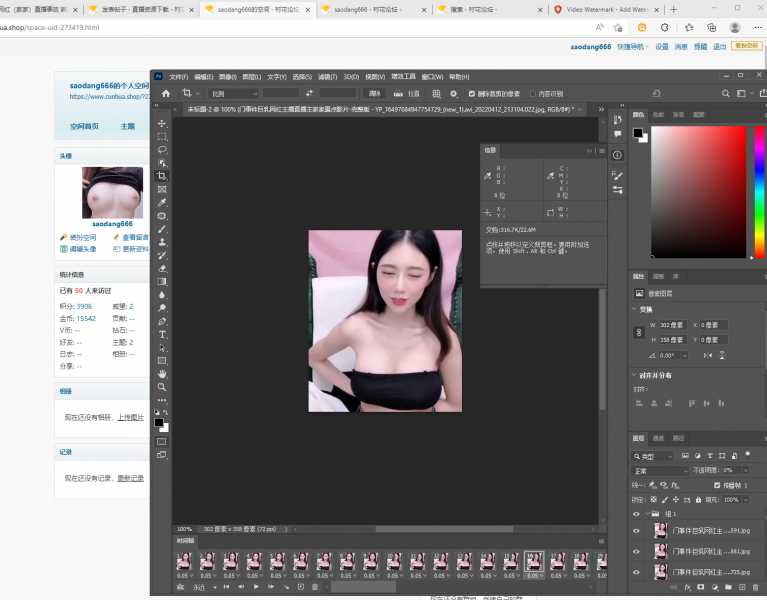Uncheck the 删除裁剪的像素 checkbox
The height and width of the screenshot is (600, 767).
click(x=472, y=93)
